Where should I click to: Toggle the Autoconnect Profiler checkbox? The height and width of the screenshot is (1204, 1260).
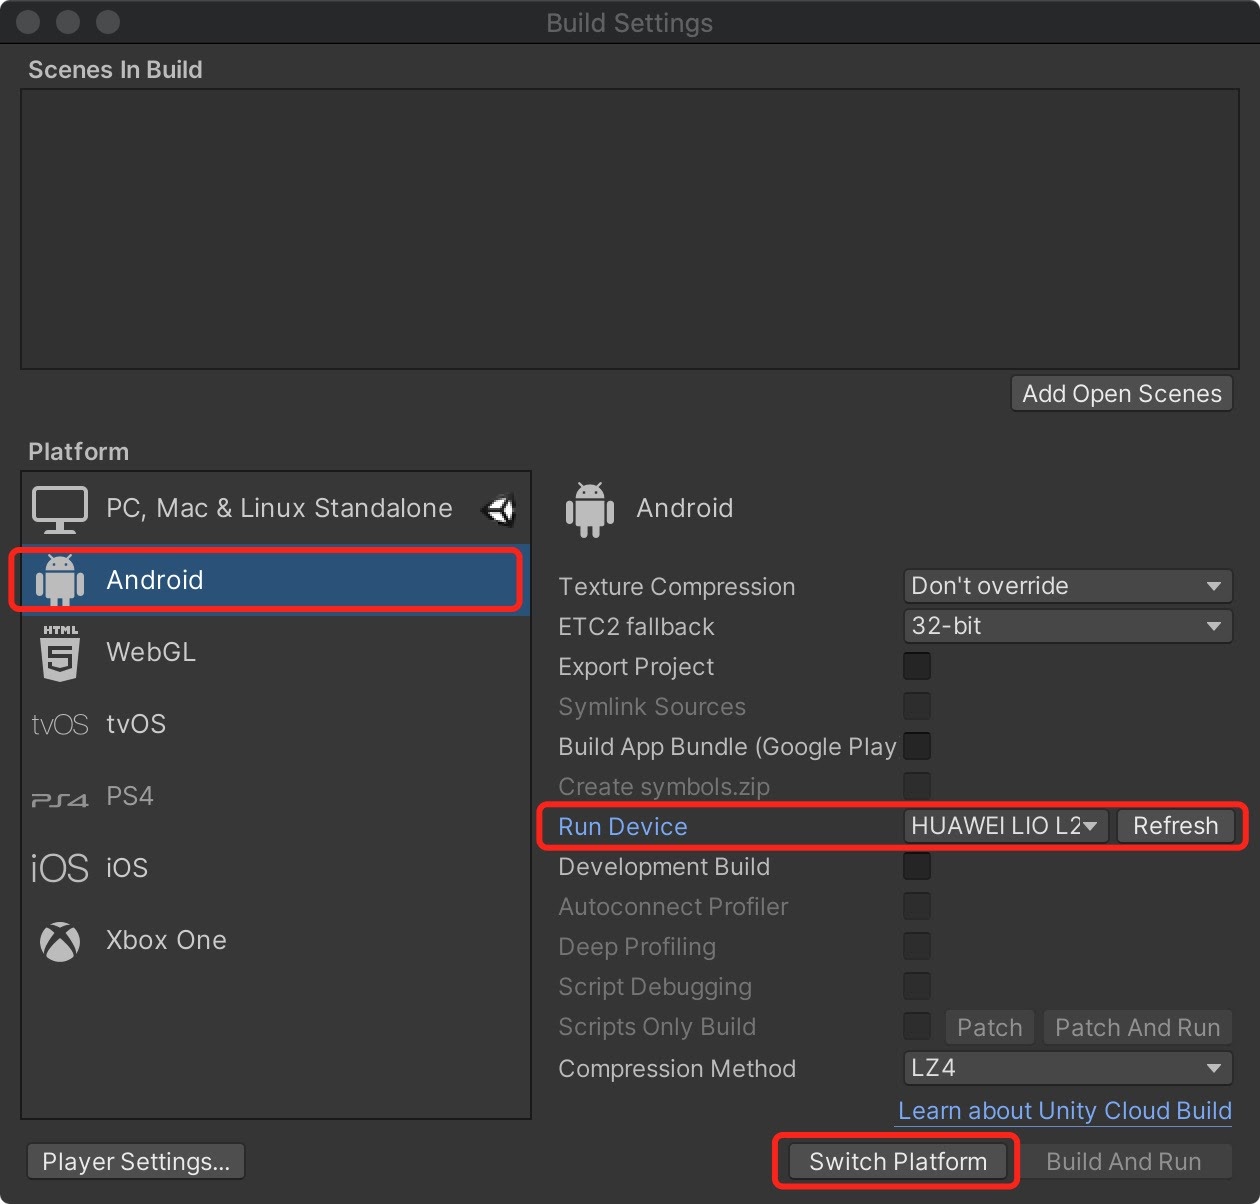(x=917, y=906)
